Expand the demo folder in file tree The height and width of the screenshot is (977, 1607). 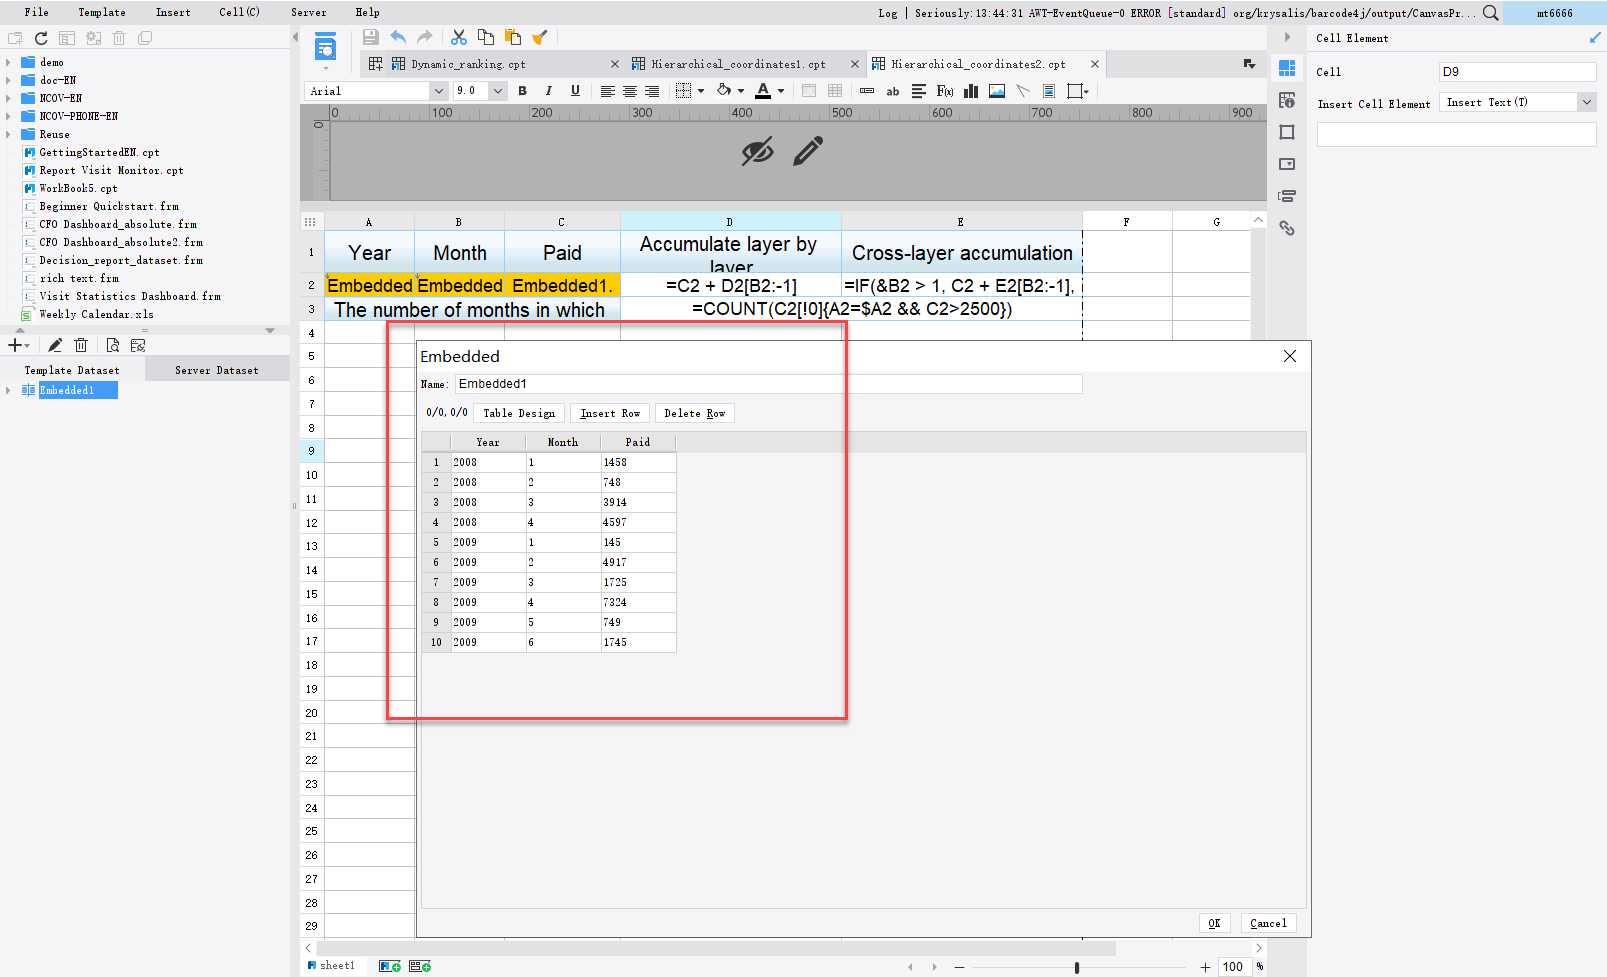point(10,62)
